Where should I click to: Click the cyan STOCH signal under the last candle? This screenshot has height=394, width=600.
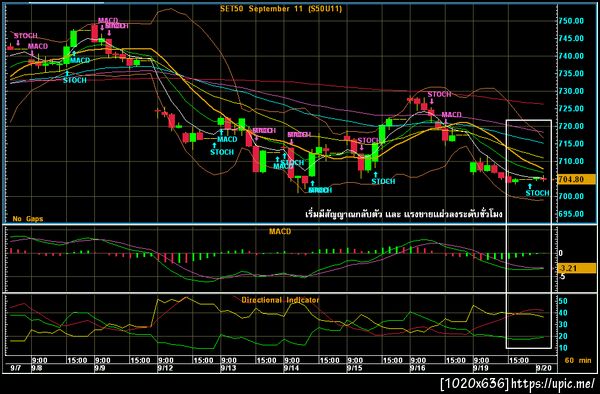537,193
